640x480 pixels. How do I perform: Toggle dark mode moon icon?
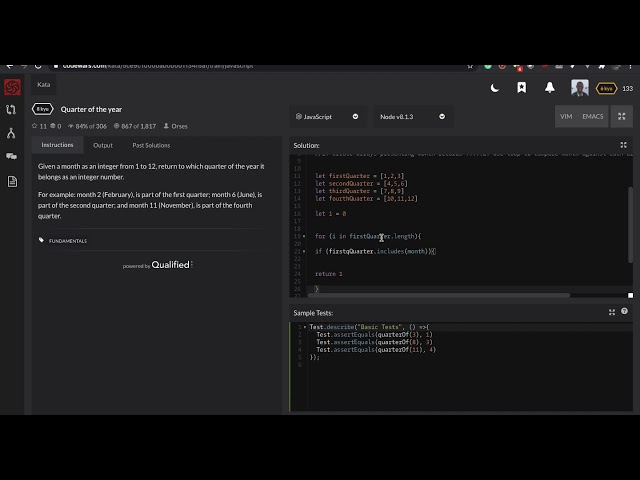[x=495, y=88]
